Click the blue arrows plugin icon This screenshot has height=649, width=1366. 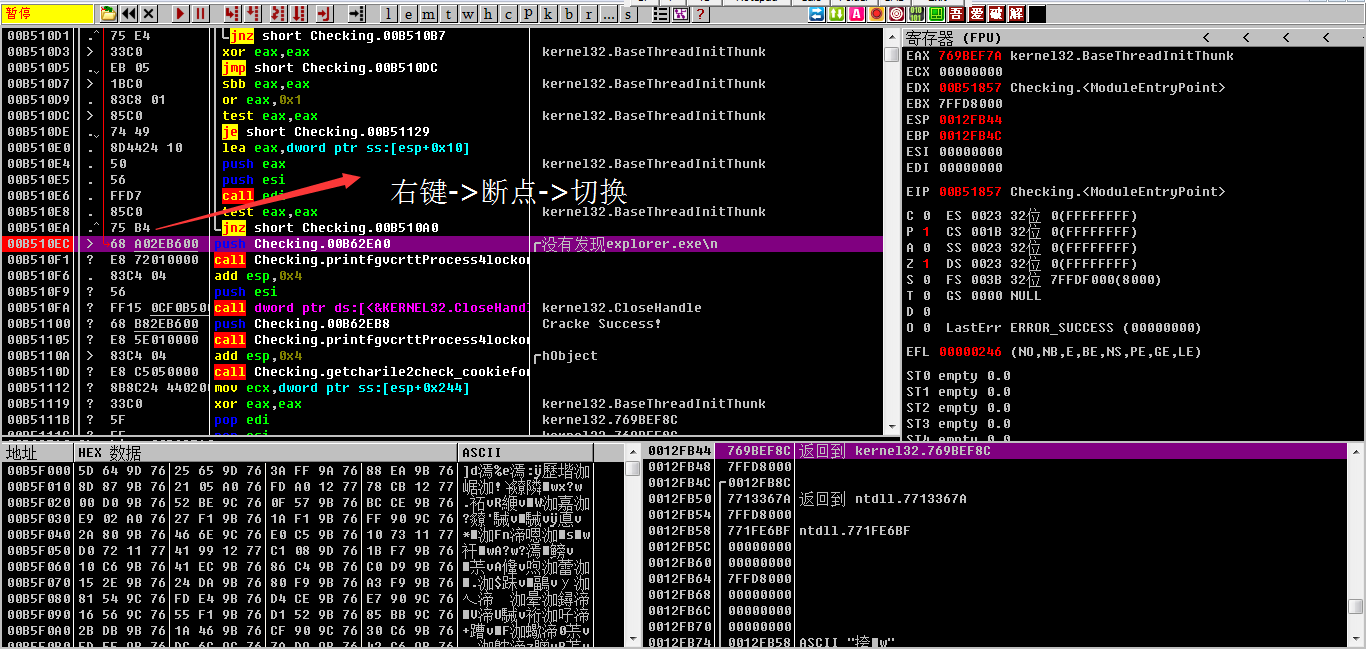(x=816, y=14)
